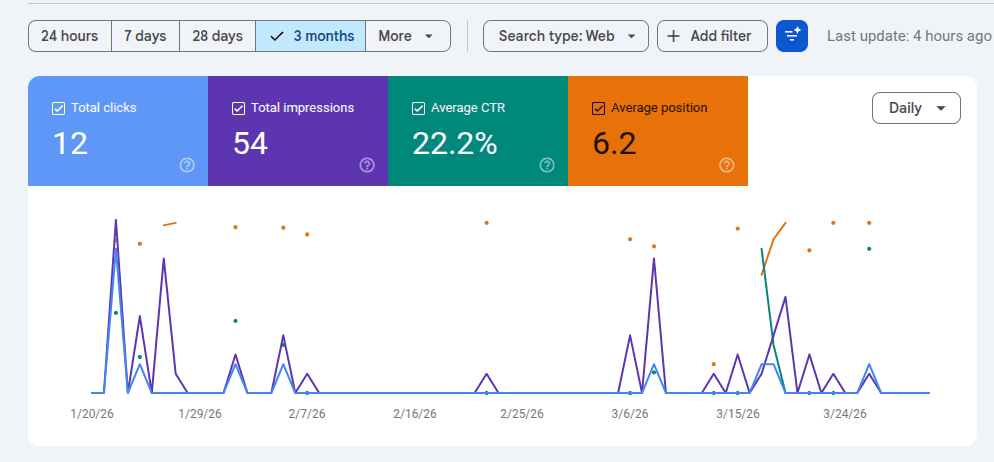Viewport: 994px width, 462px height.
Task: Click the AI-assisted filter sparkle icon
Action: coord(792,36)
